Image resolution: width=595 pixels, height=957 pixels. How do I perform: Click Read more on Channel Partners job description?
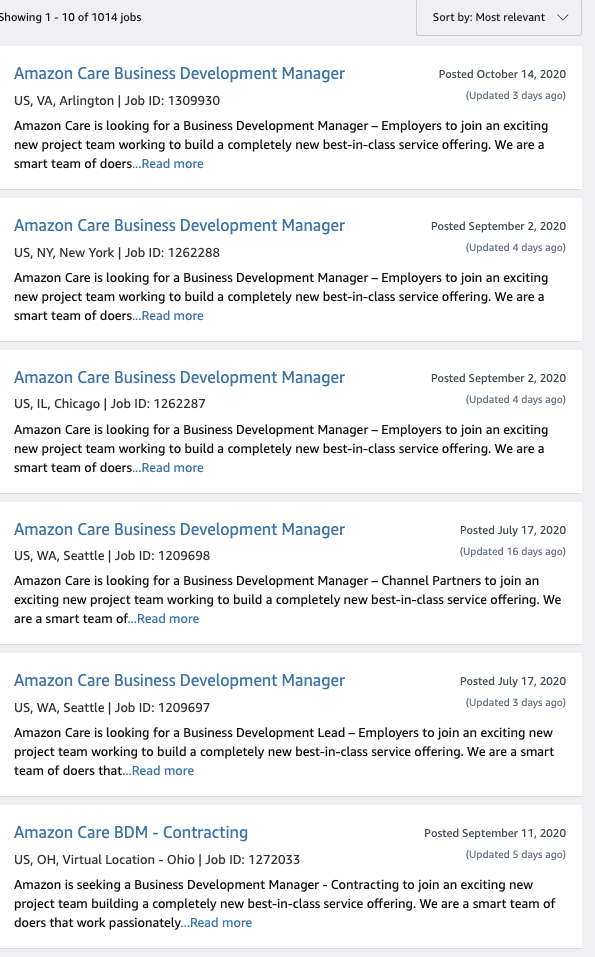point(164,618)
